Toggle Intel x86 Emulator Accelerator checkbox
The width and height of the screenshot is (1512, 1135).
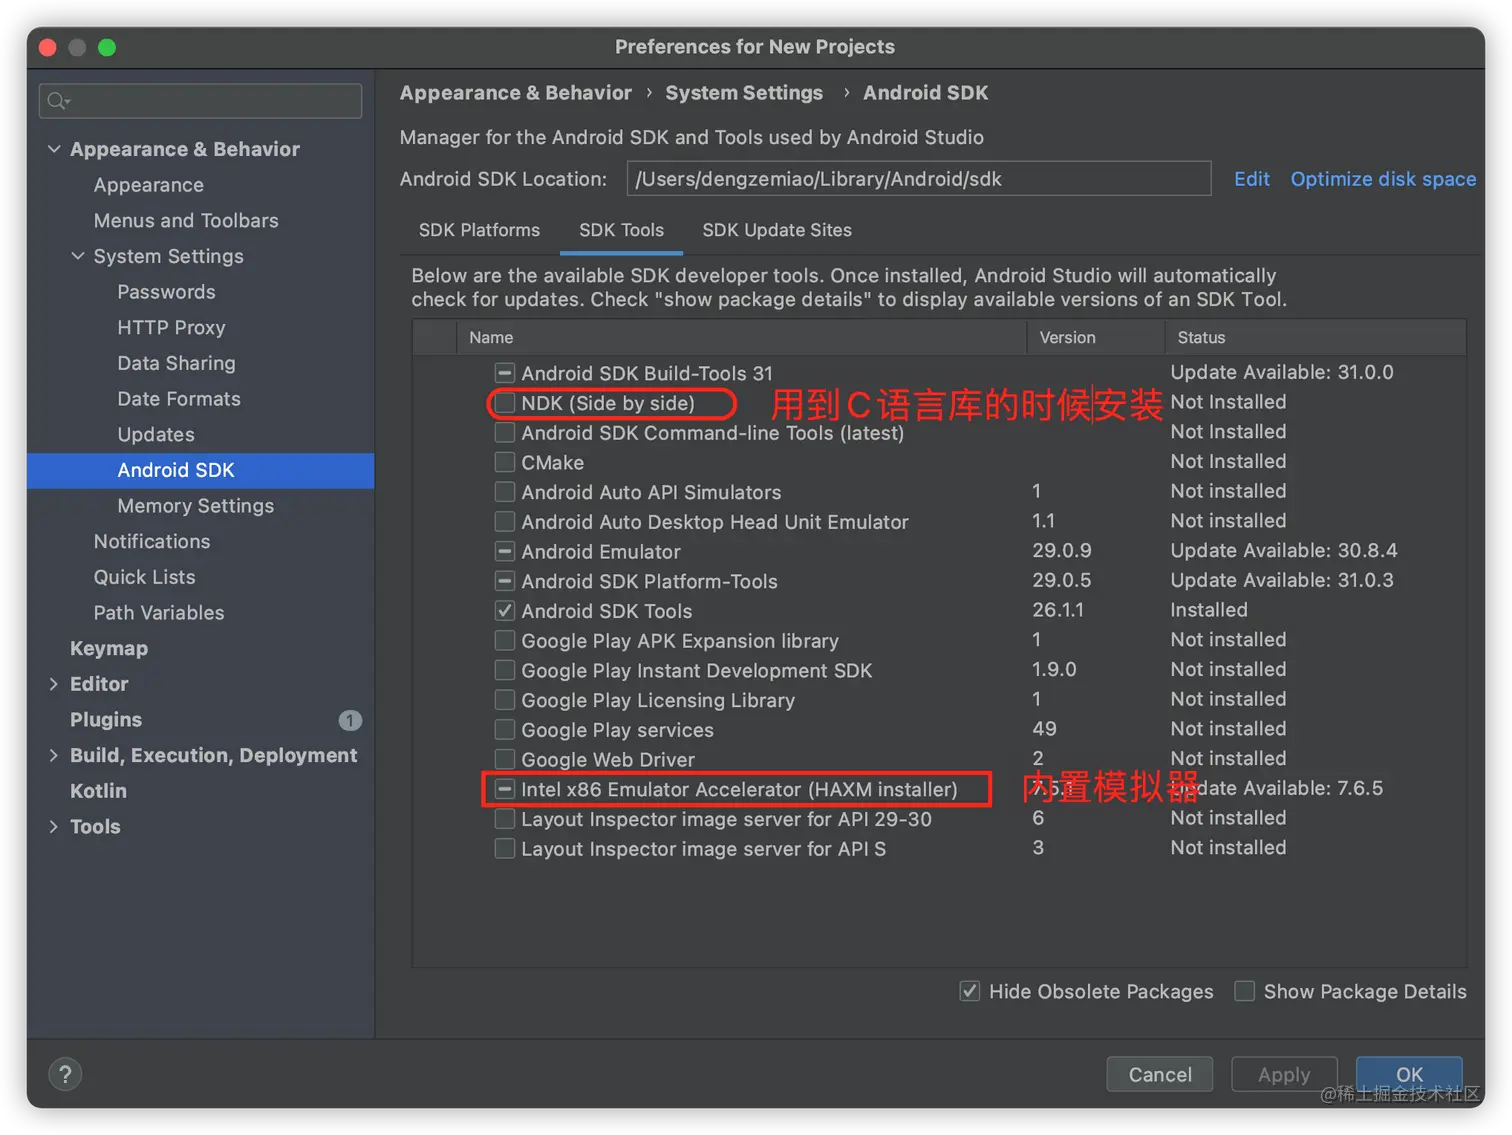click(x=505, y=789)
